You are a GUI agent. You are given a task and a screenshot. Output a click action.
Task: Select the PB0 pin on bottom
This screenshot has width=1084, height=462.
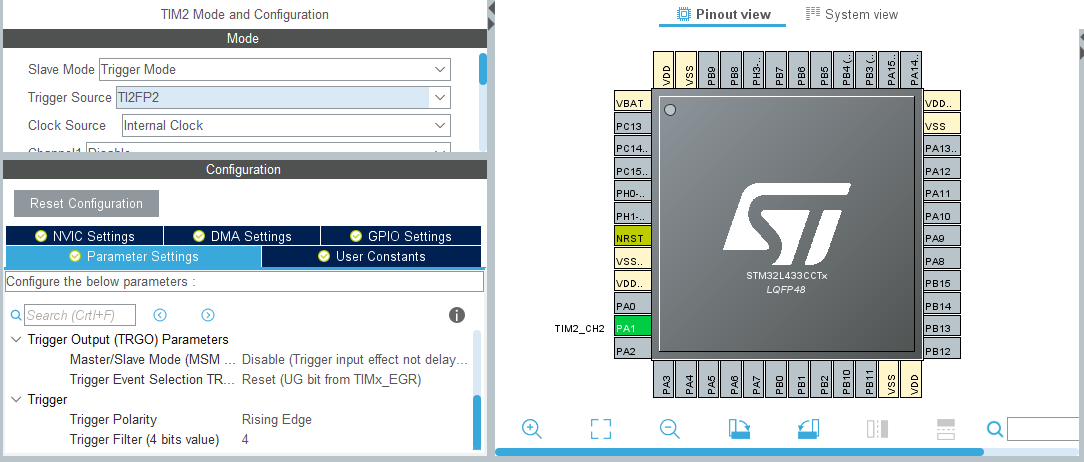pos(776,379)
